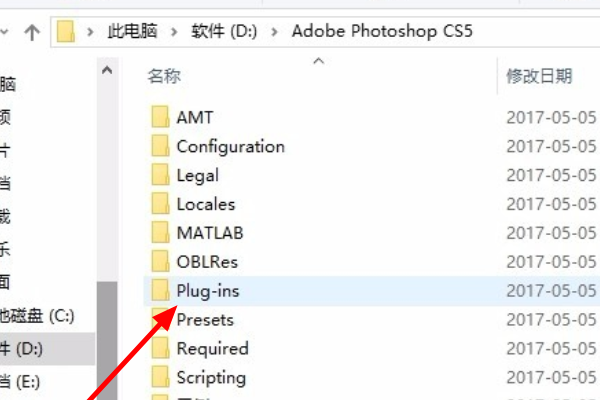Open E: drive in navigation pane
This screenshot has height=400, width=600.
pos(20,381)
